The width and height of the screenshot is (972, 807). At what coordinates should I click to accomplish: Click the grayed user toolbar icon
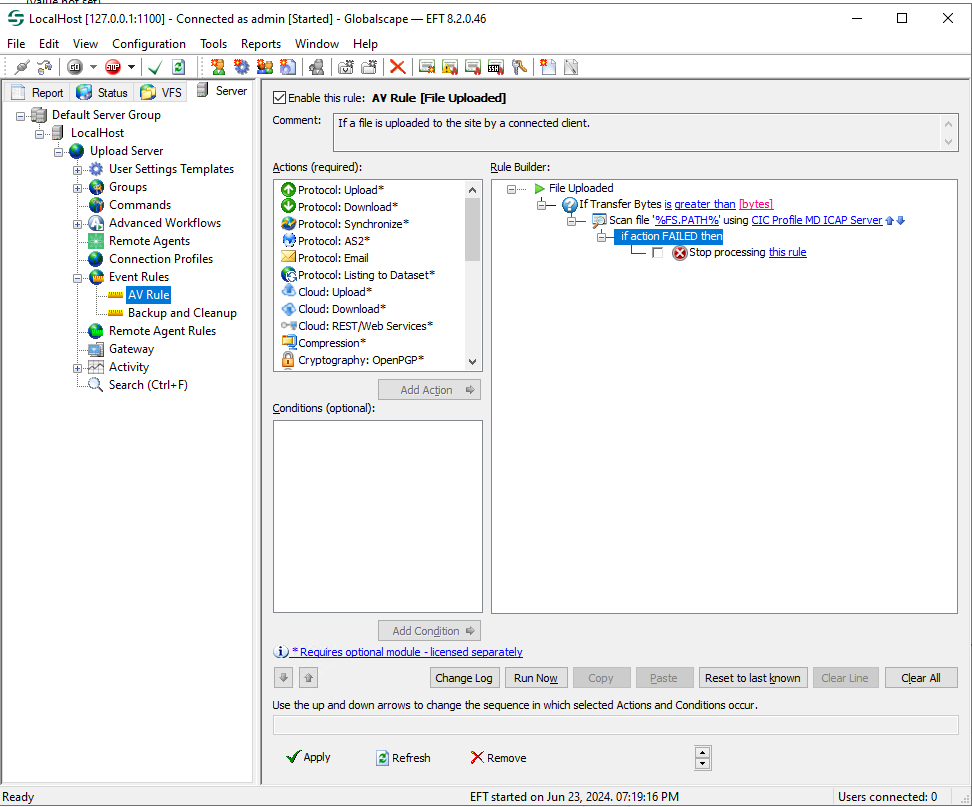pos(317,67)
